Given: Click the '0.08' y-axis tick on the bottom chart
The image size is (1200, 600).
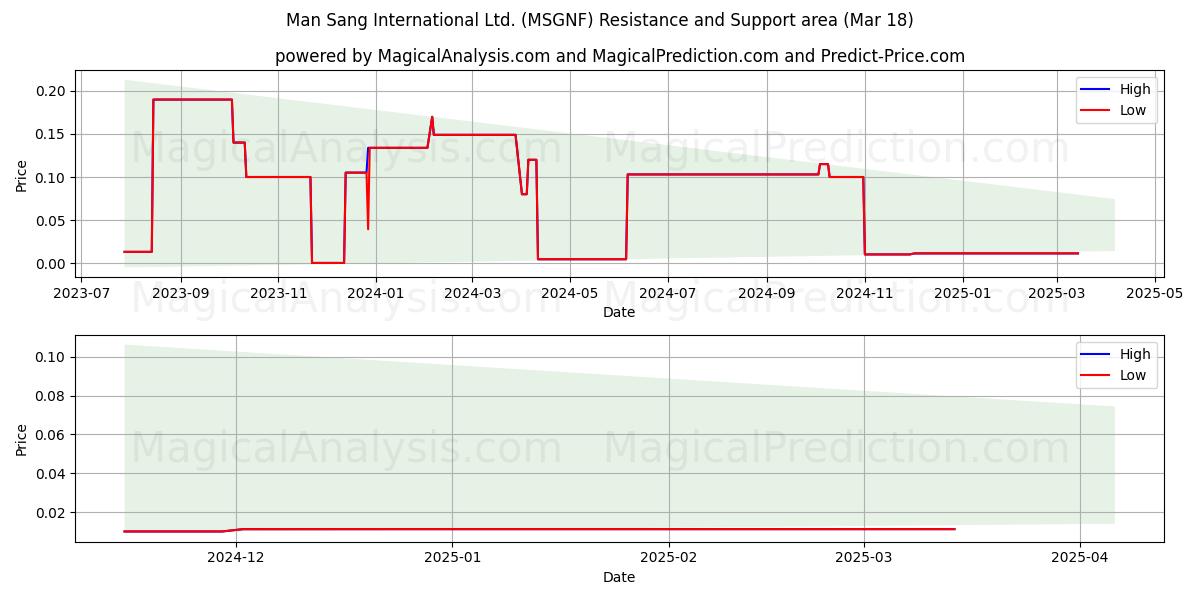Looking at the screenshot, I should [x=52, y=396].
